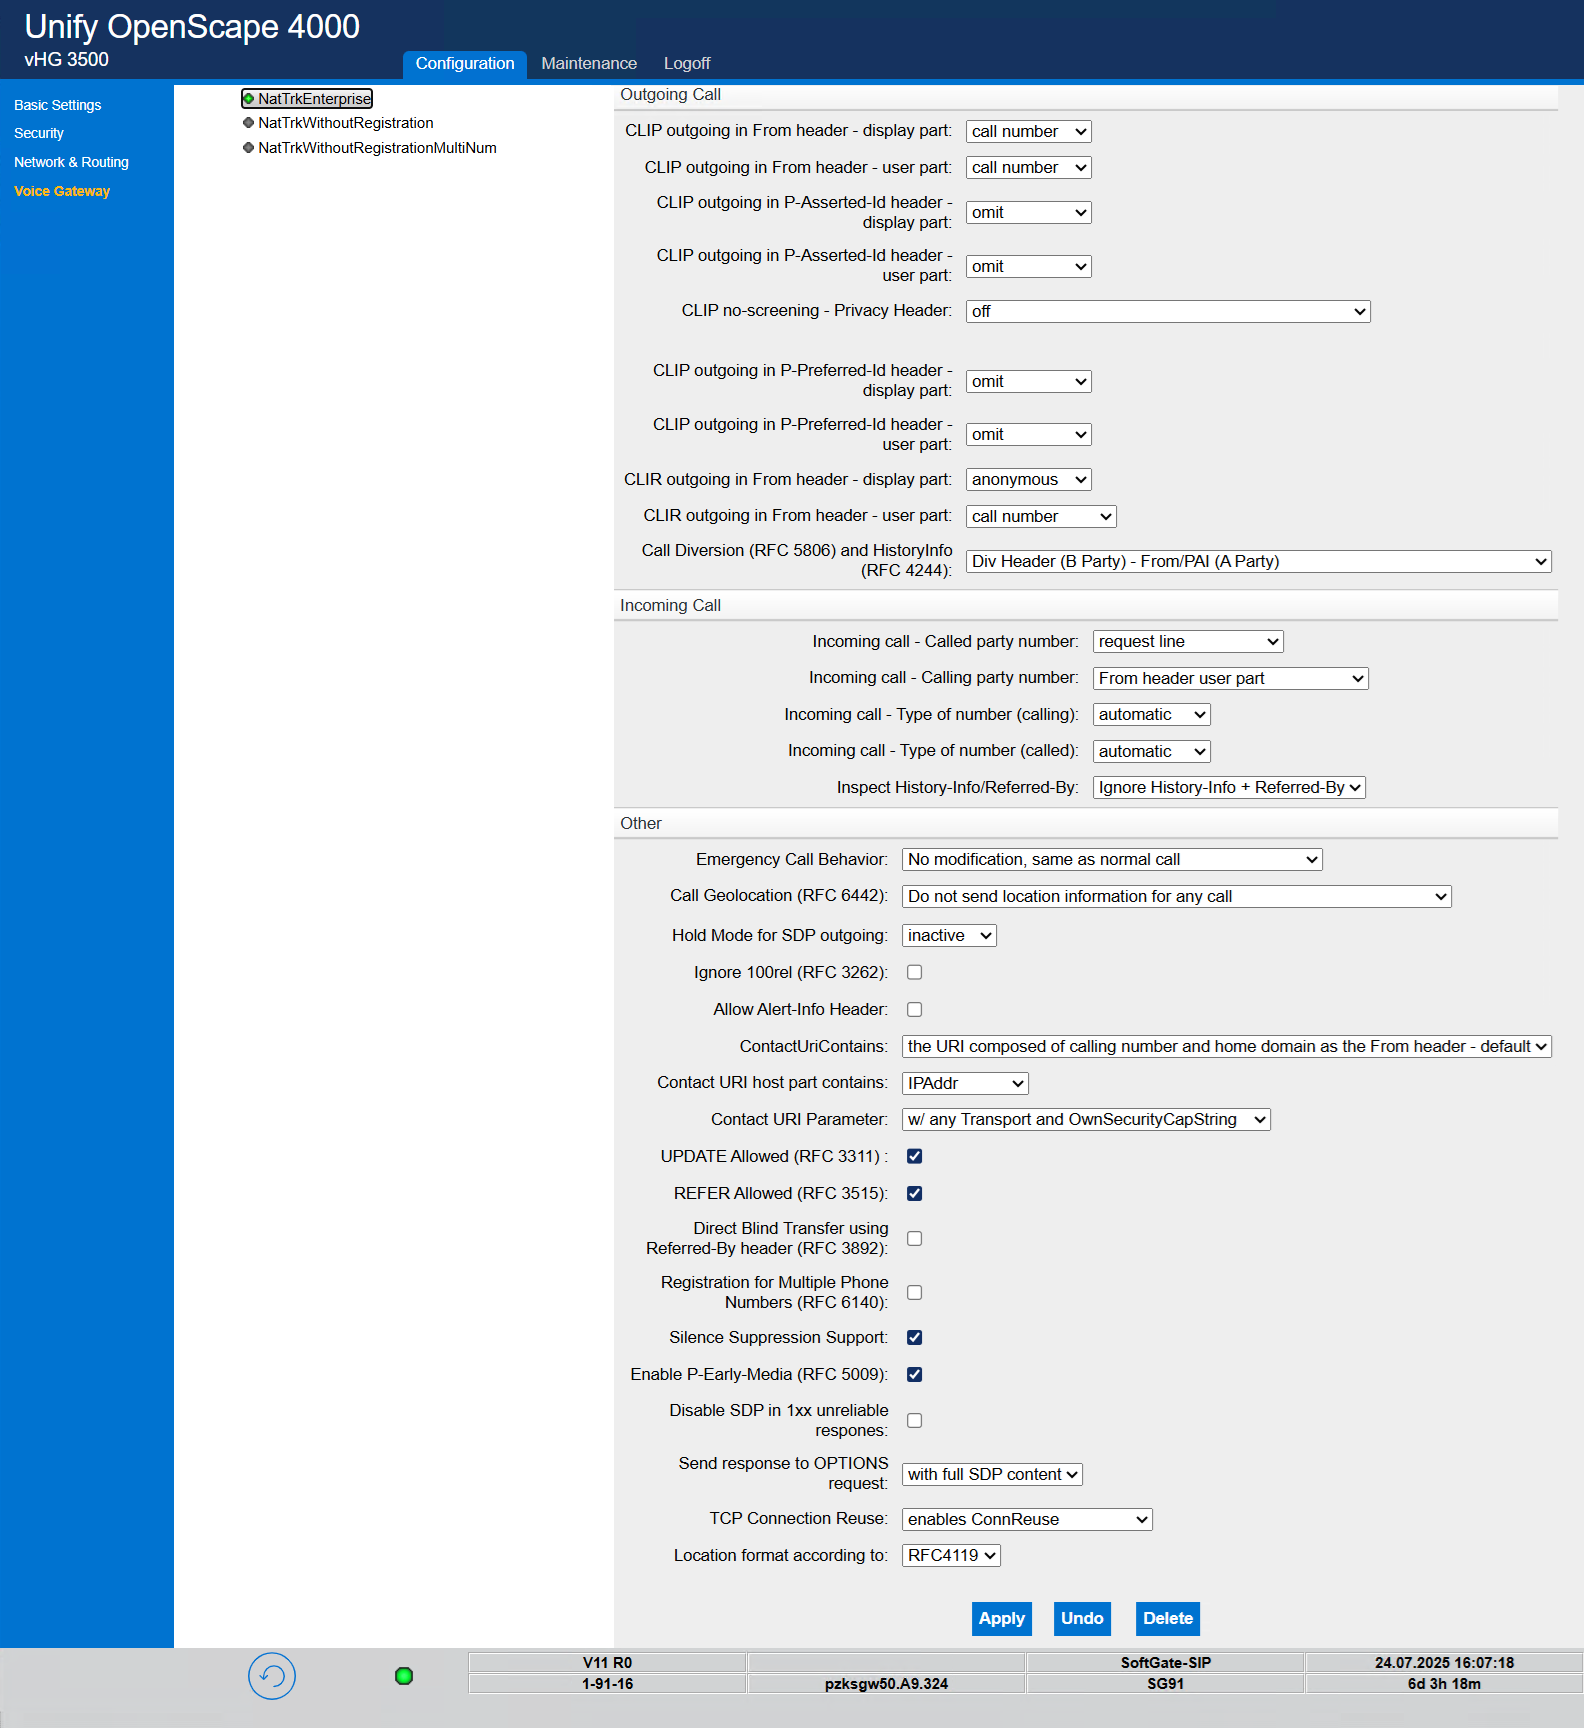Click the pzksgw50.A9.324 status cell

886,1684
